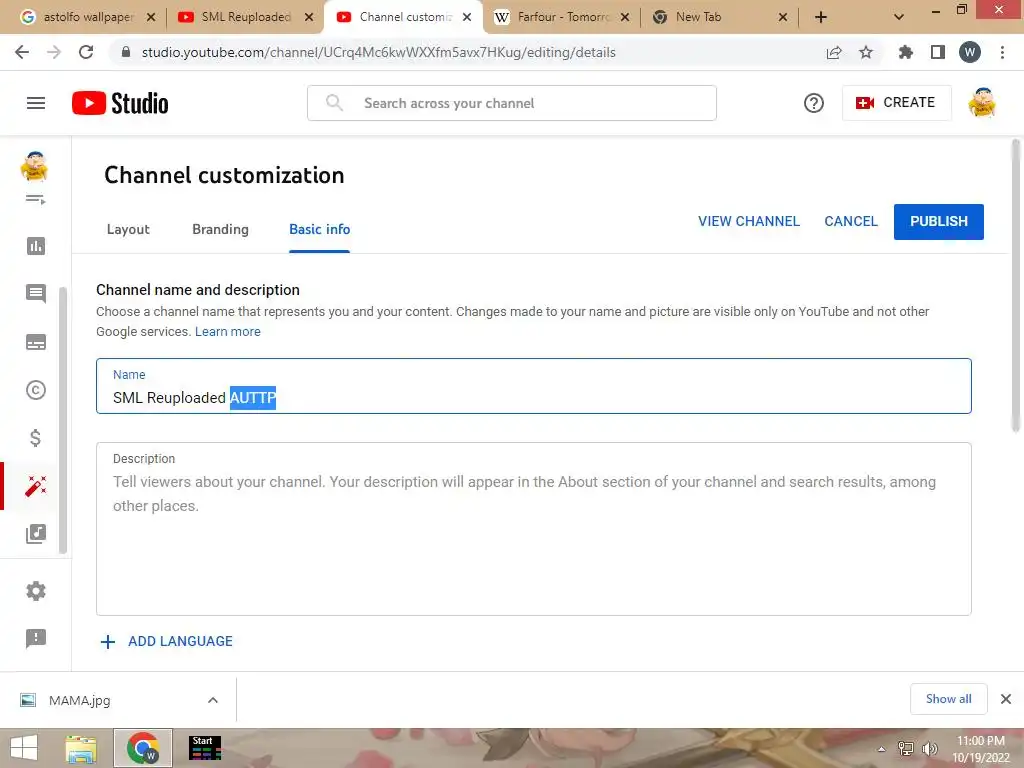Viewport: 1024px width, 768px height.
Task: Click the address bar URL
Action: pyautogui.click(x=379, y=52)
